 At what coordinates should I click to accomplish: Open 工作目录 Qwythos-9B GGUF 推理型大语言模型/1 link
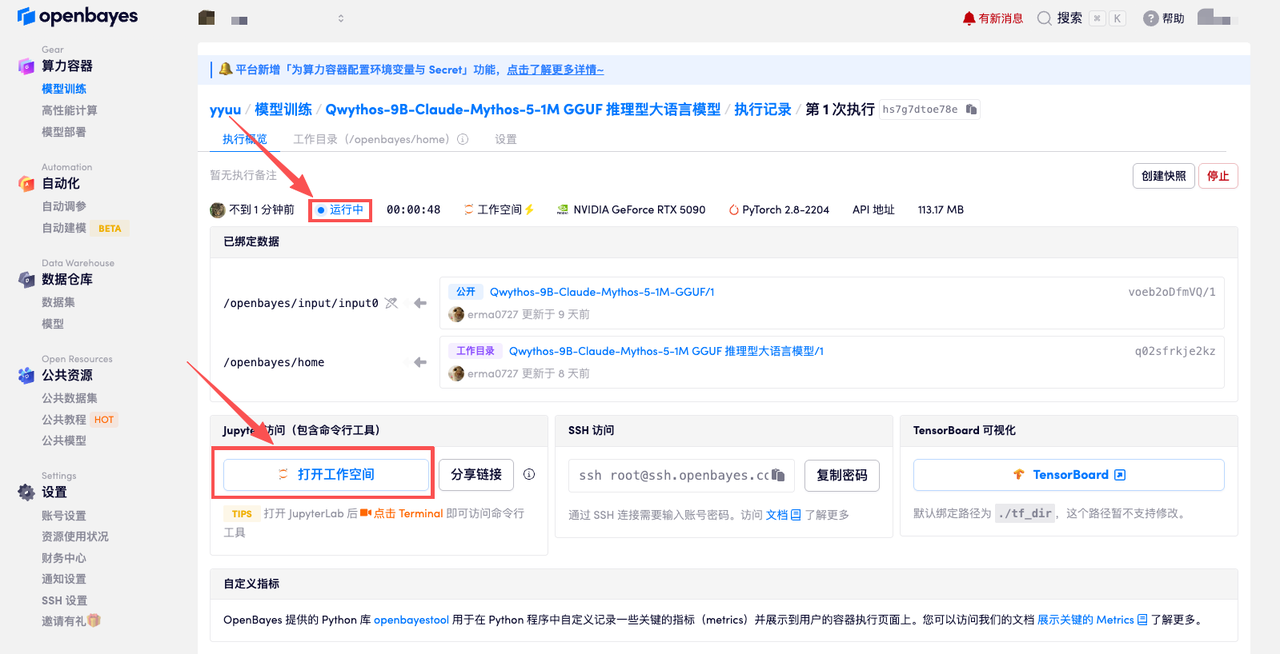coord(666,351)
